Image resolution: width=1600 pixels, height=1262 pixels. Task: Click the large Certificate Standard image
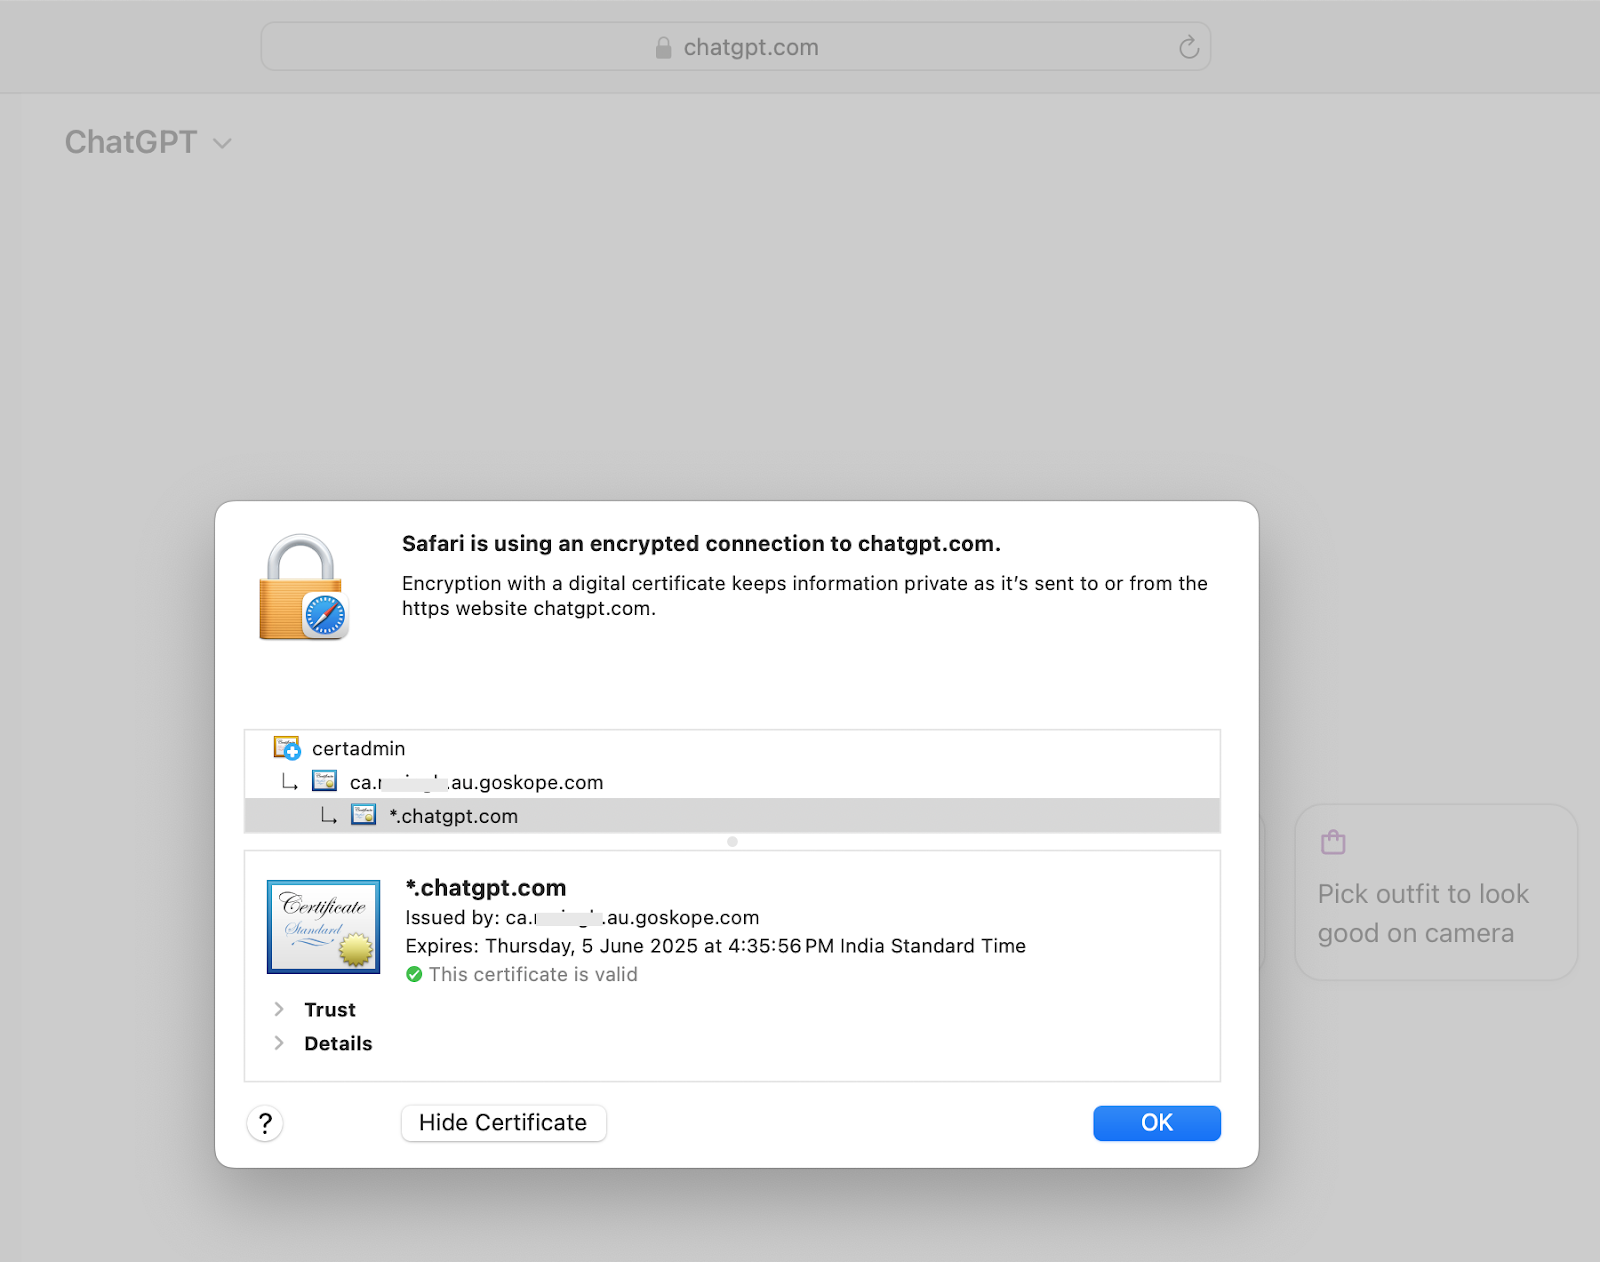click(323, 927)
